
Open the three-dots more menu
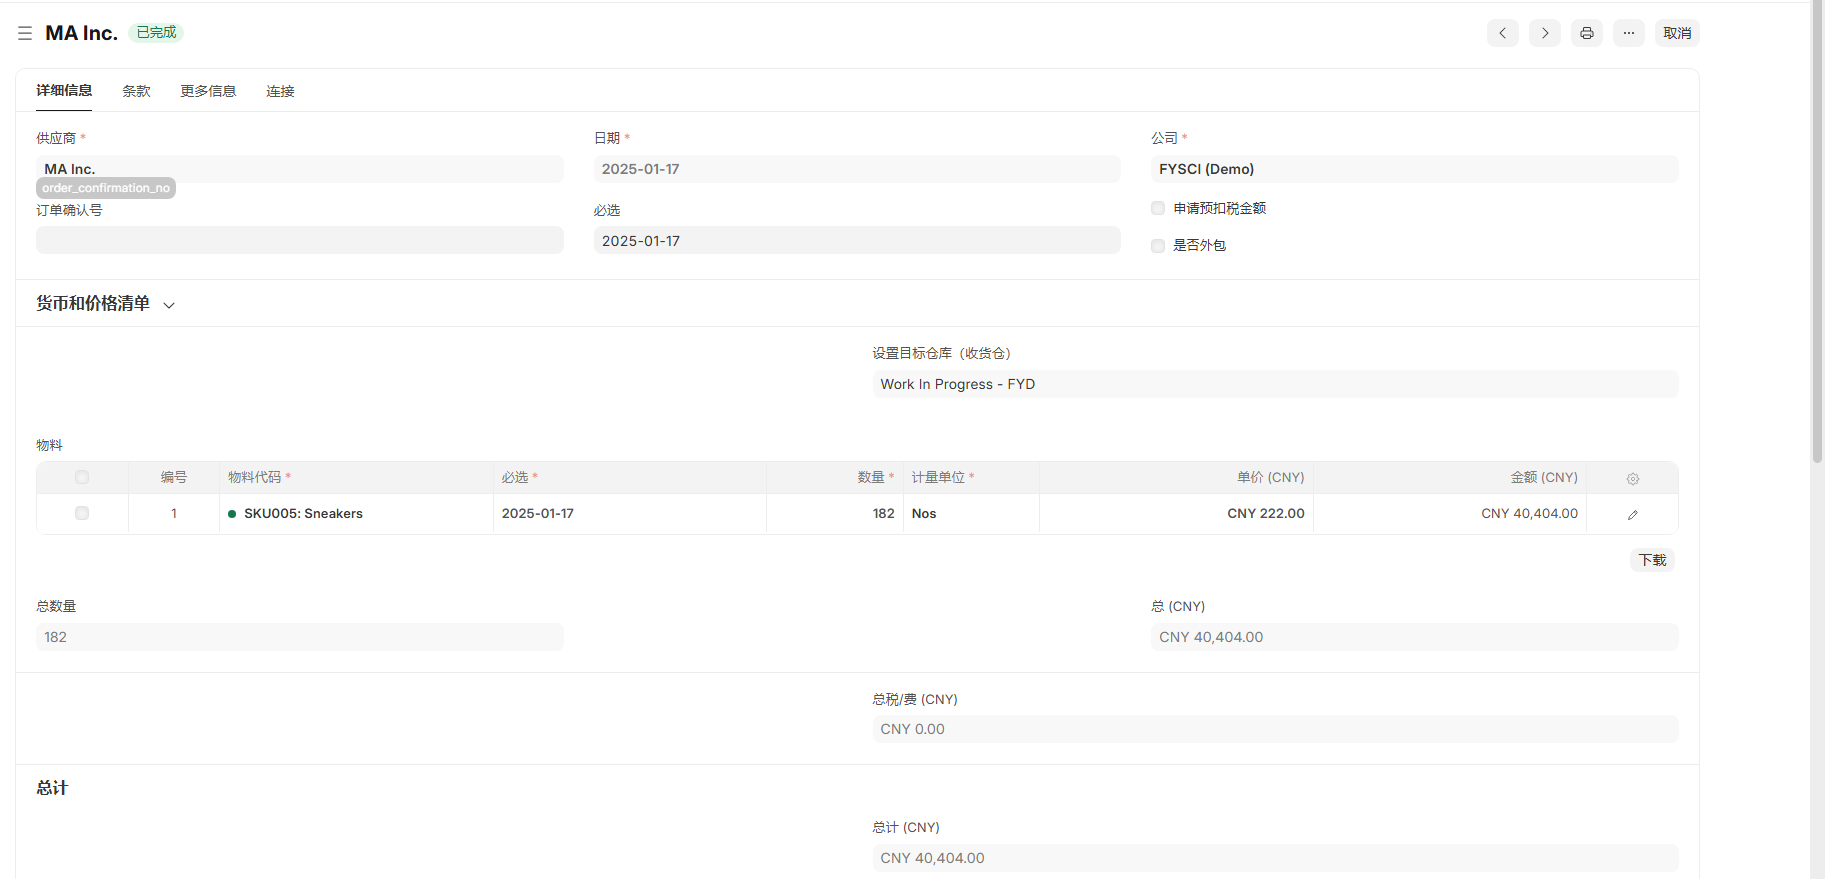click(1629, 33)
